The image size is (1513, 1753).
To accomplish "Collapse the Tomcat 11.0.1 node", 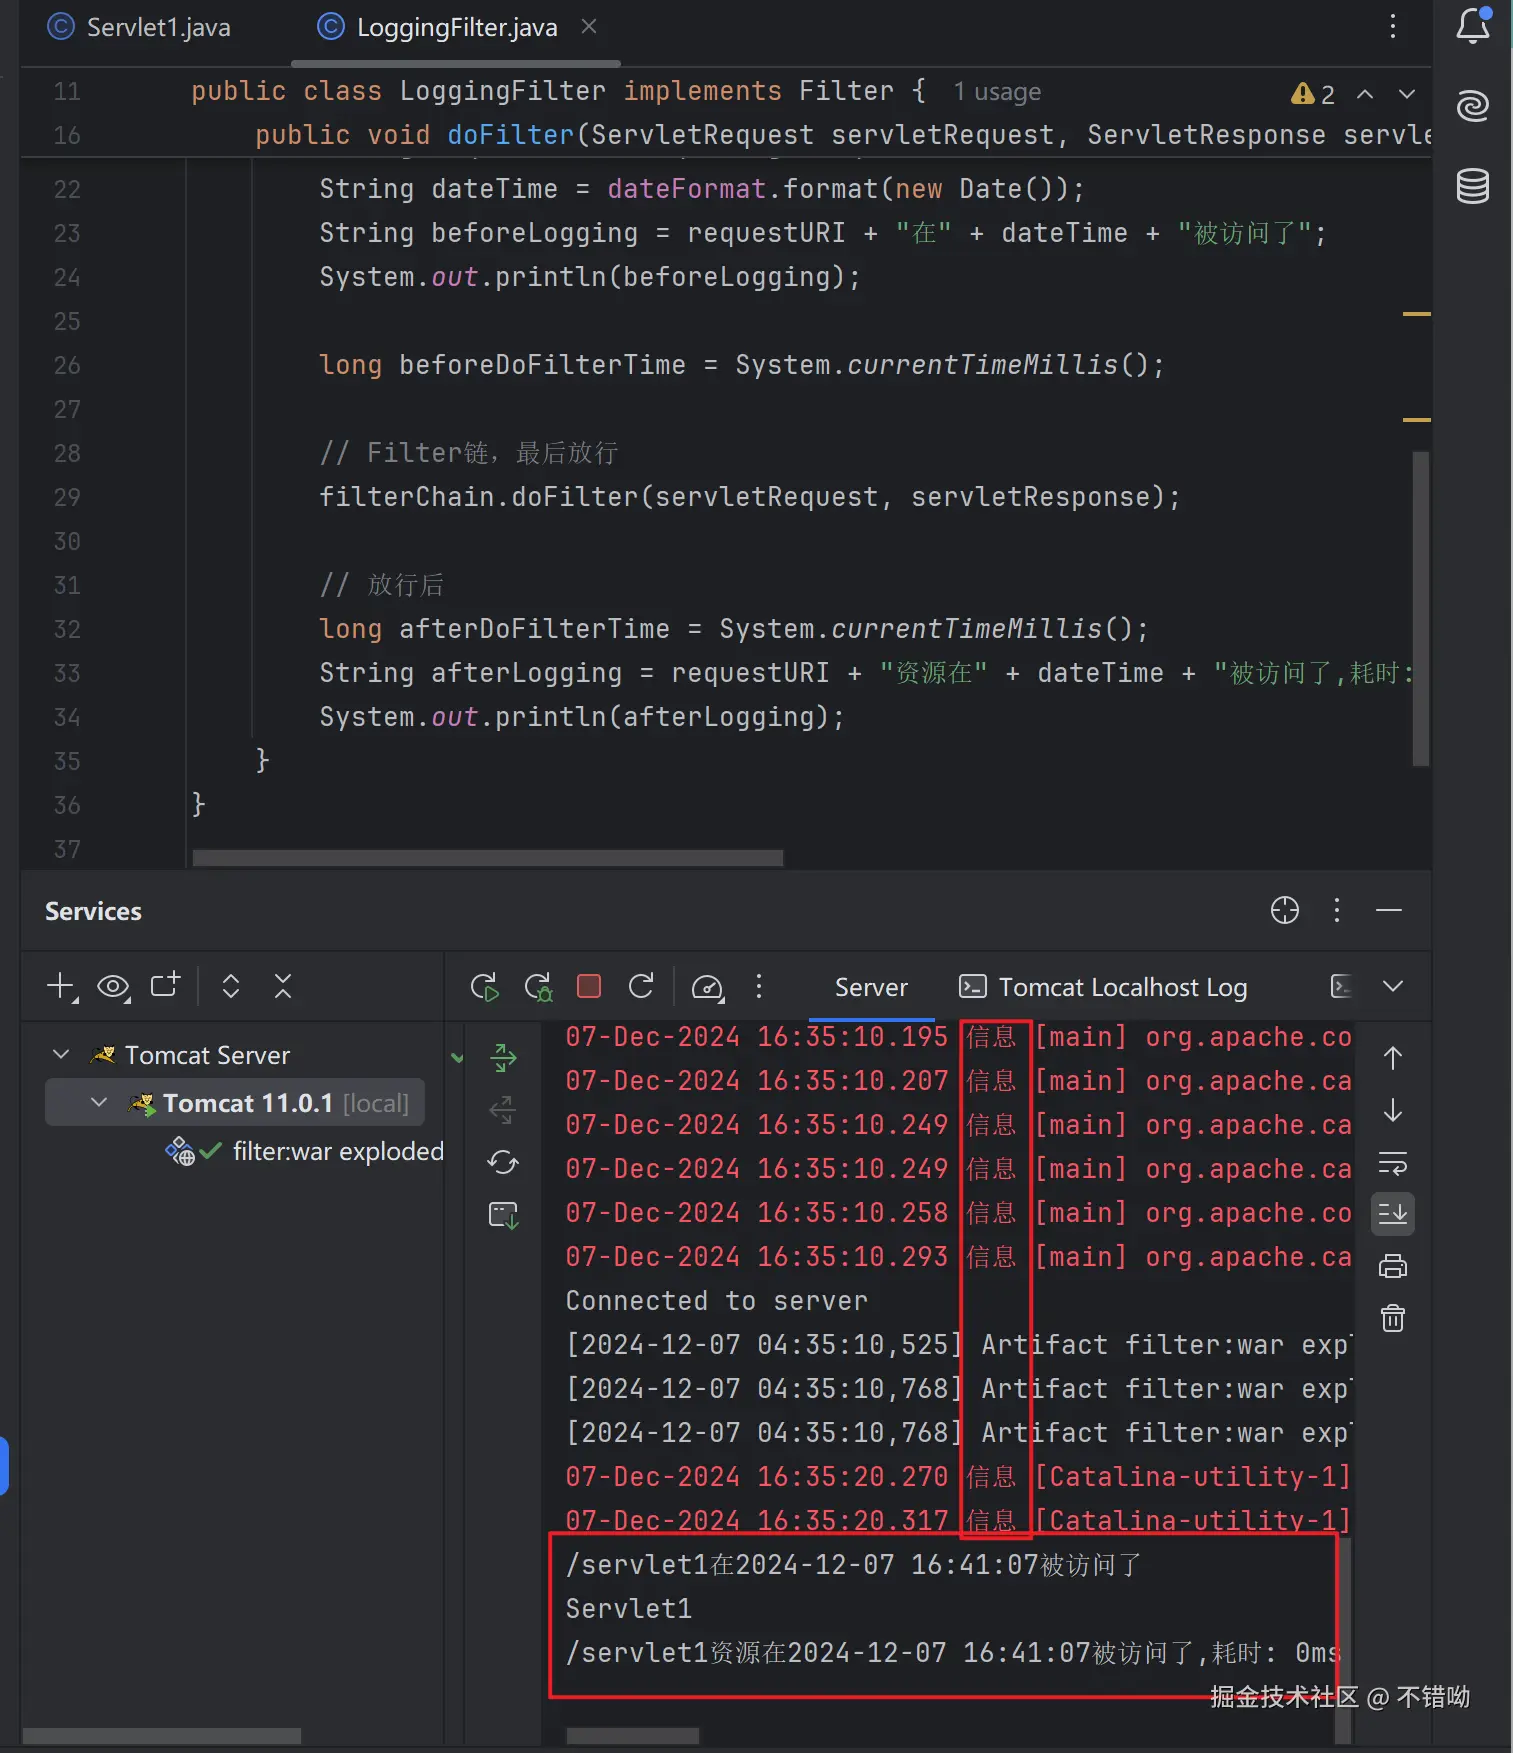I will point(99,1102).
